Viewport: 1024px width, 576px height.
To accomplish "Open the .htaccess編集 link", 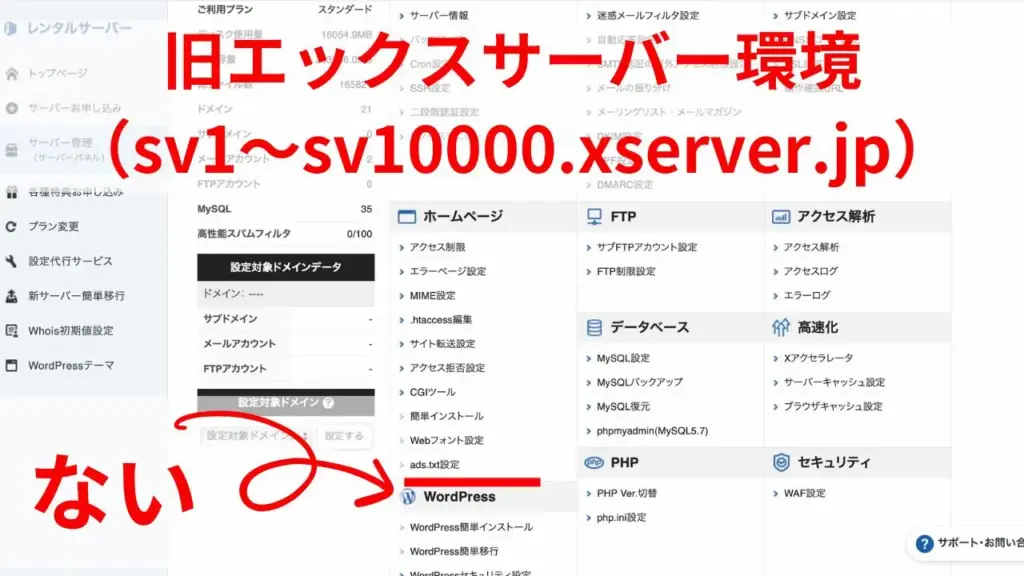I will coord(441,320).
